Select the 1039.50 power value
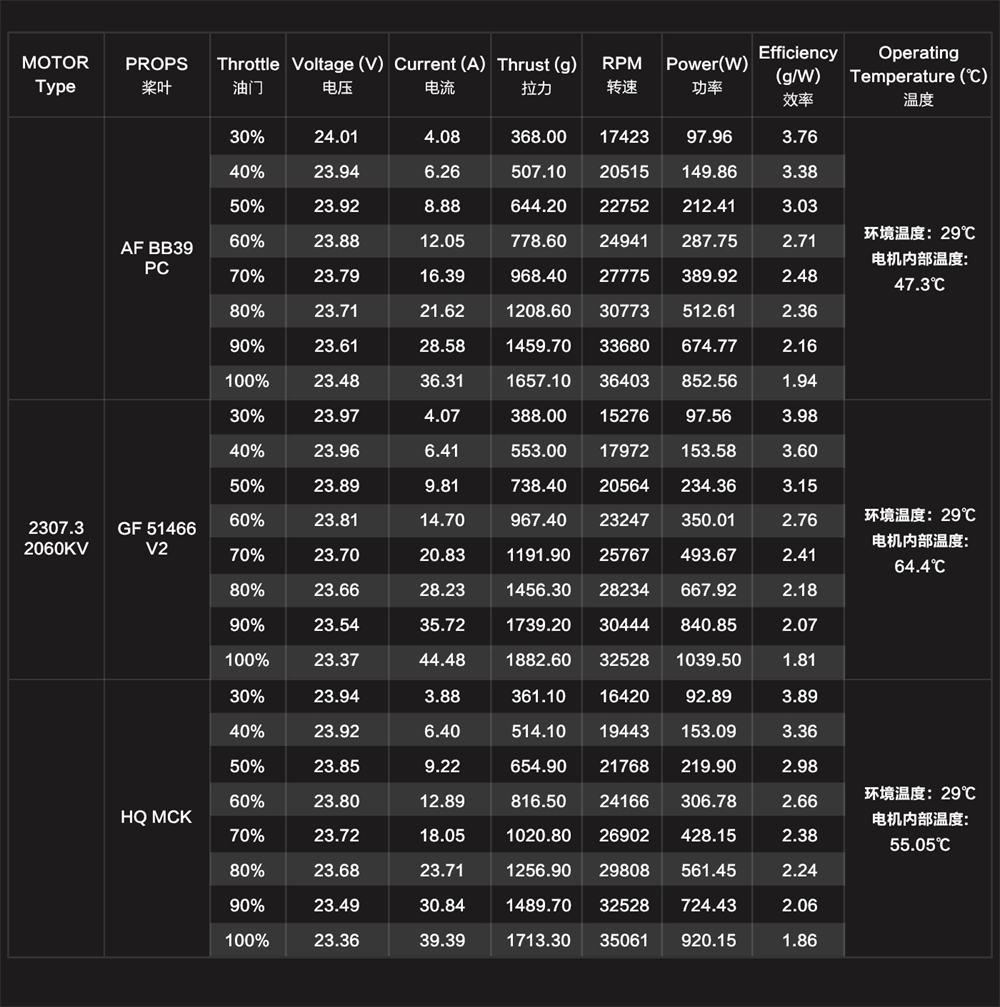This screenshot has height=1007, width=1000. coord(707,660)
